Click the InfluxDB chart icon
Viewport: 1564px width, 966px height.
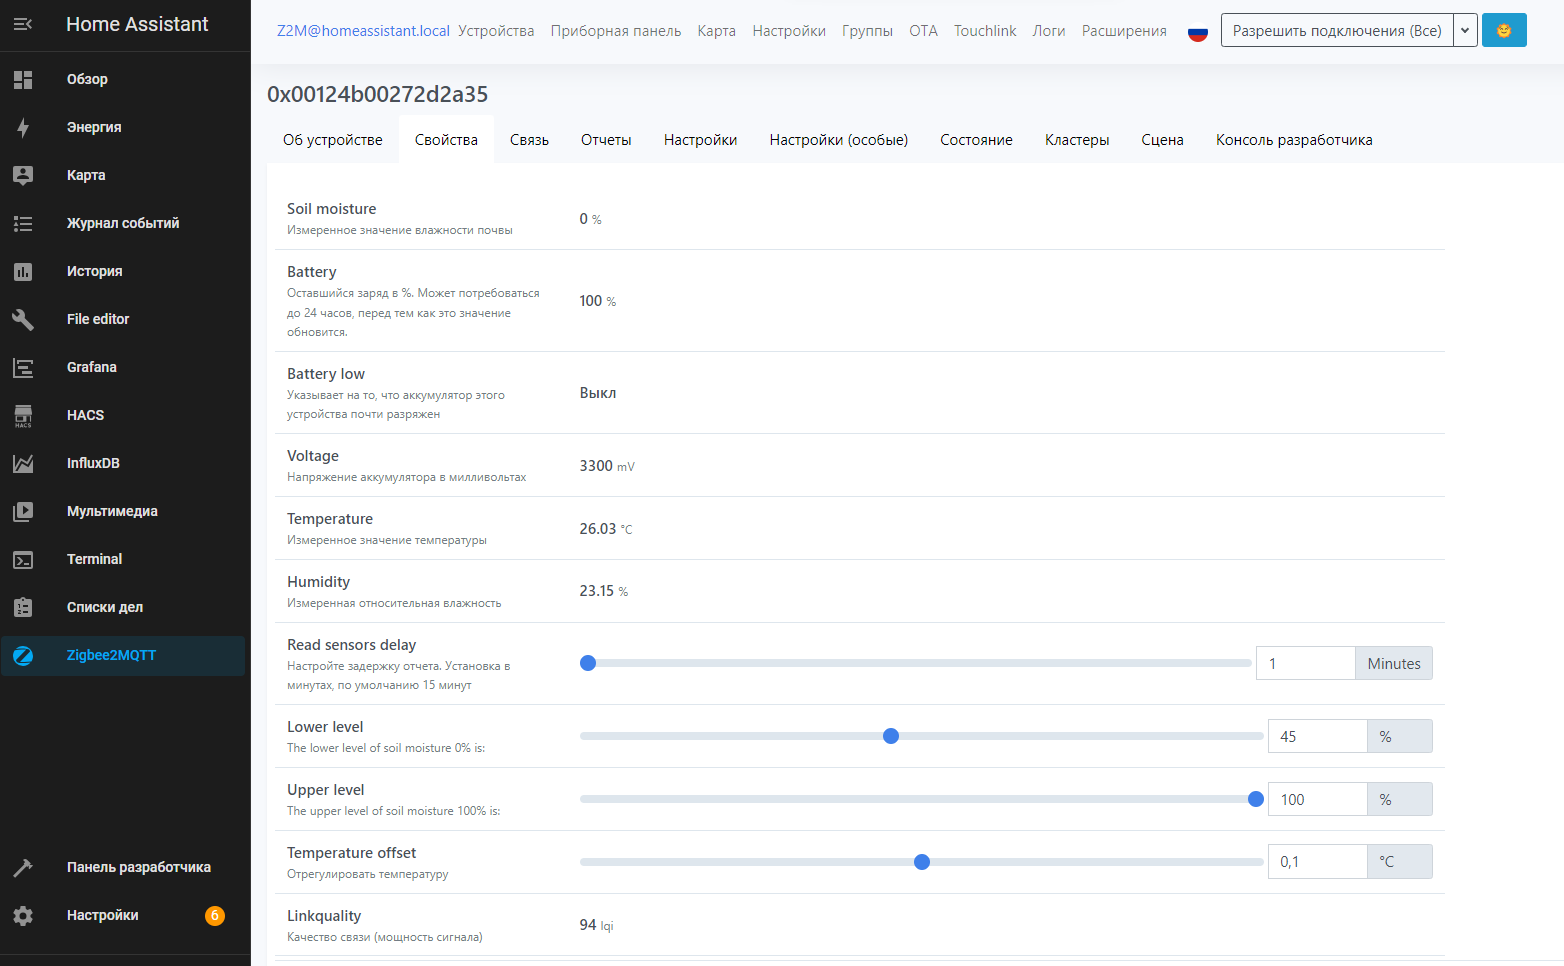point(23,463)
